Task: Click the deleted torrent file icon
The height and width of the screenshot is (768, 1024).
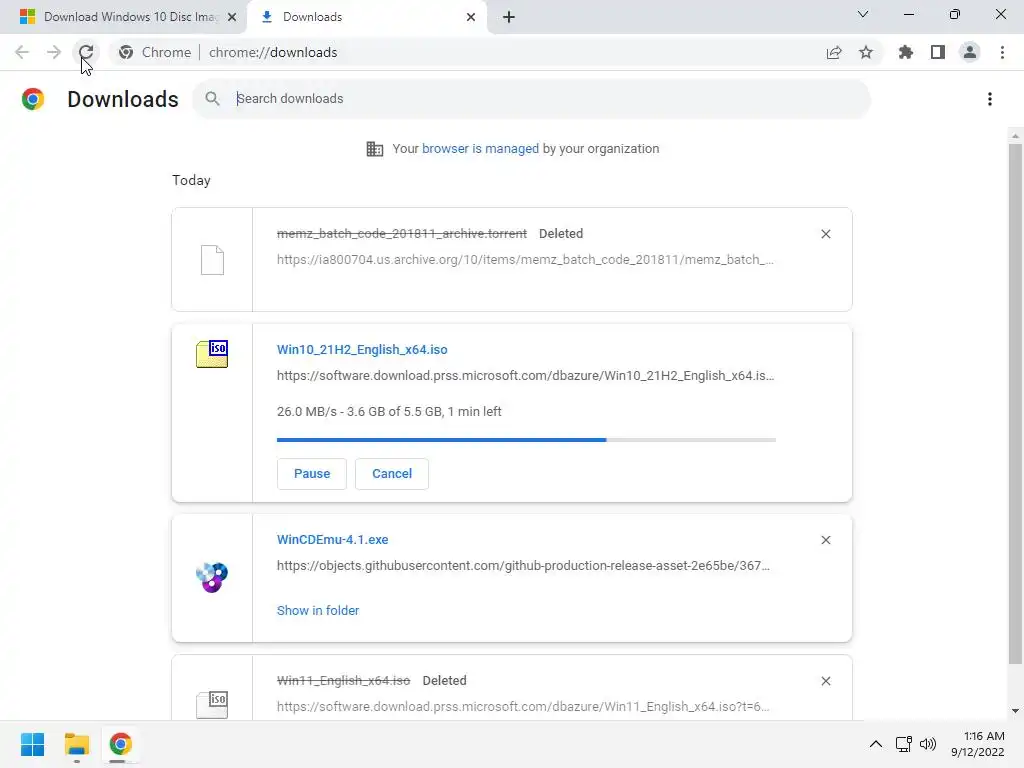Action: coord(212,260)
